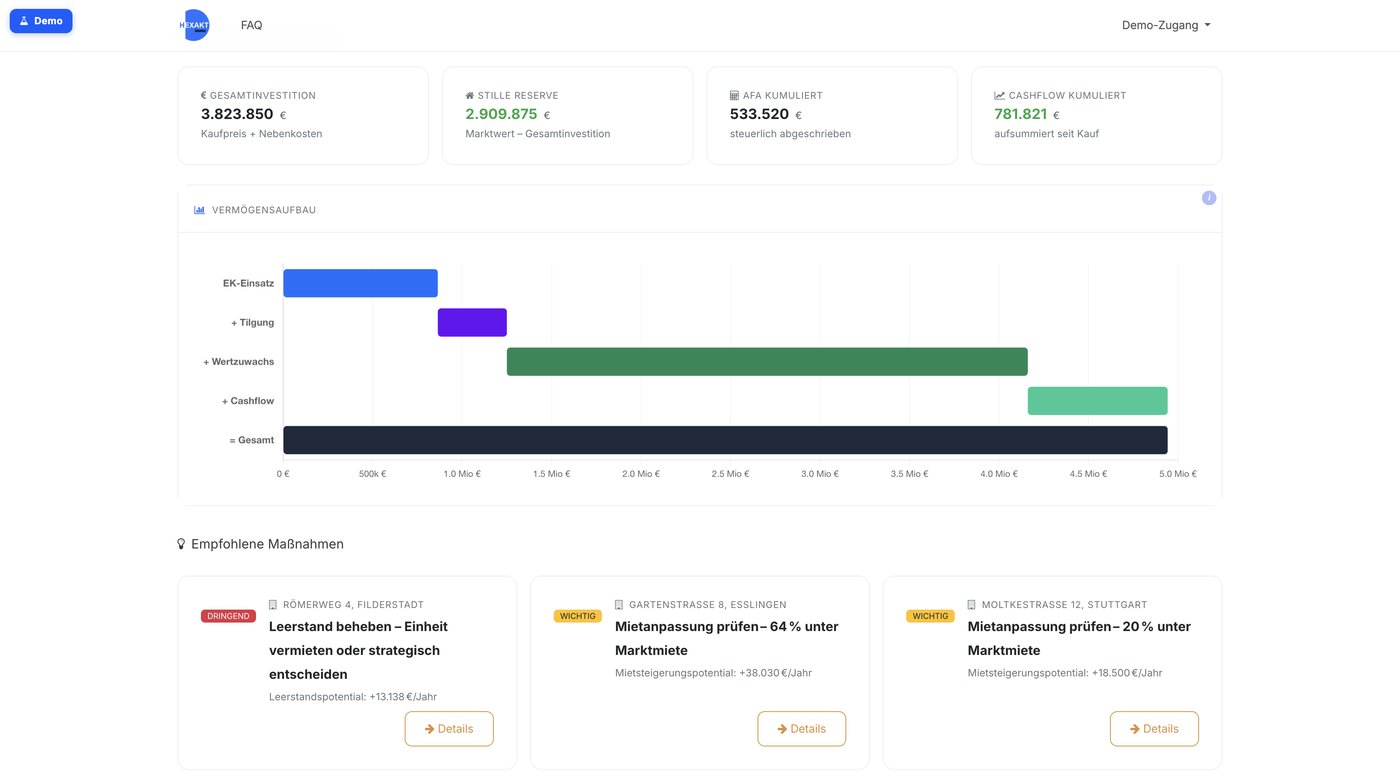Click the lightbulb icon beside Empfohlene Maßnahmen
This screenshot has height=778, width=1400.
point(181,544)
